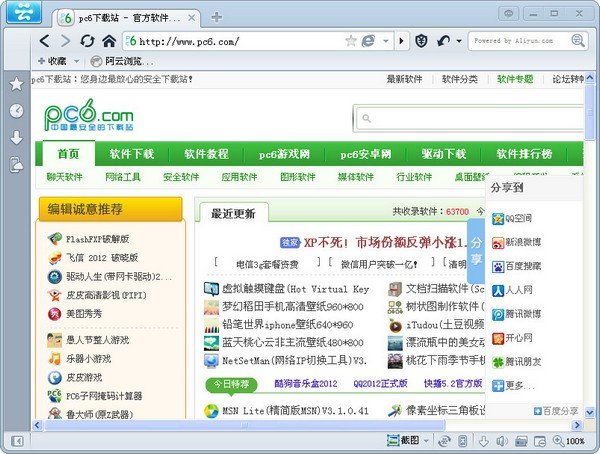Reload the page with refresh icon
Image resolution: width=600 pixels, height=454 pixels.
(x=87, y=41)
